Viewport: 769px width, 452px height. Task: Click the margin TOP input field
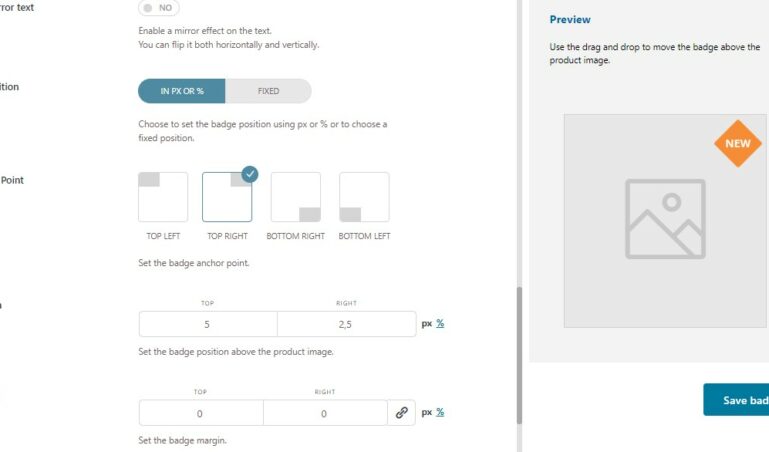tap(201, 413)
